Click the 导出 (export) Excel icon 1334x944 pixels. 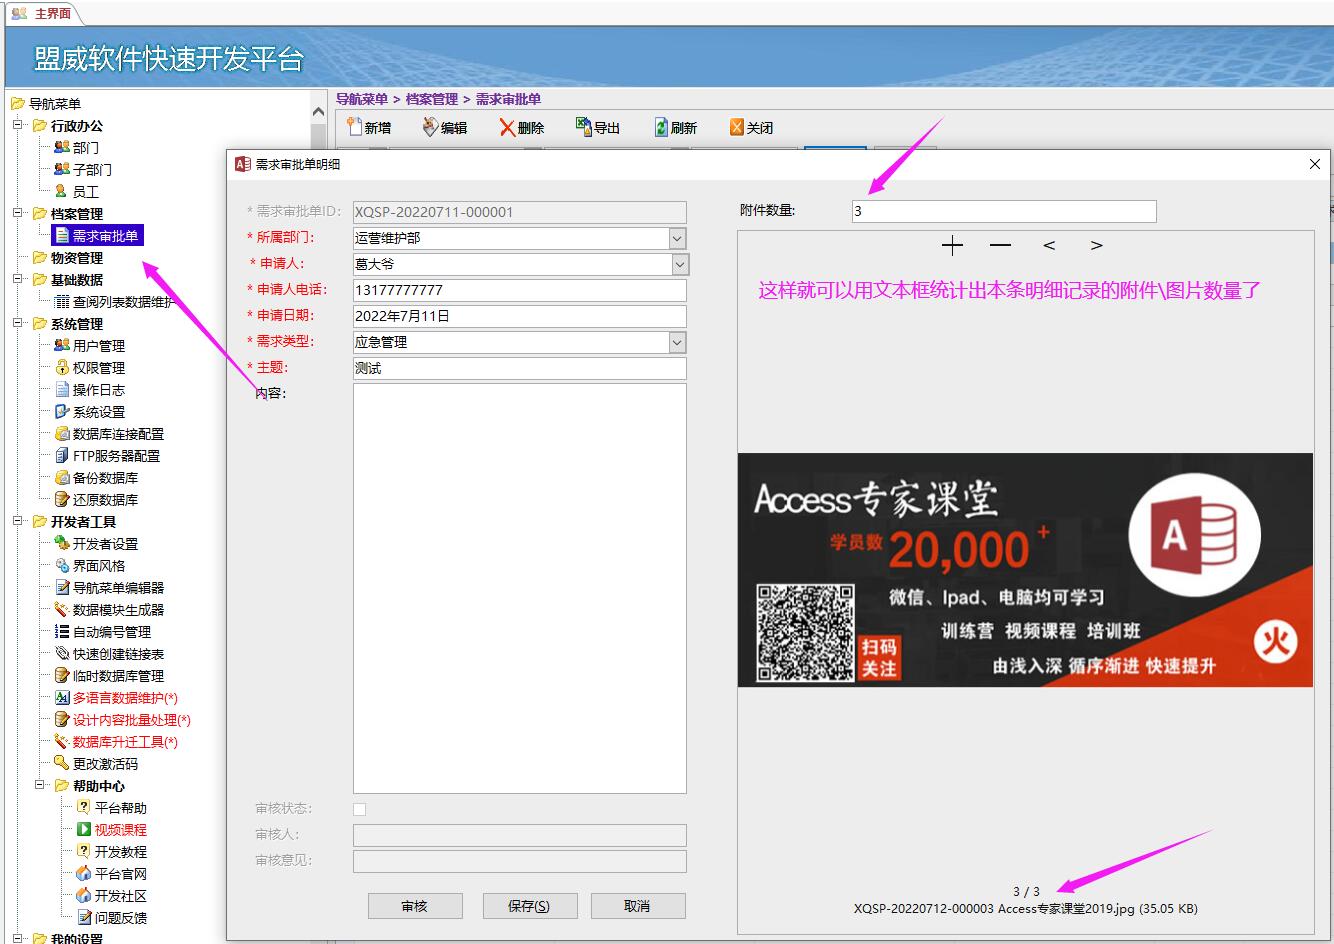(x=583, y=126)
